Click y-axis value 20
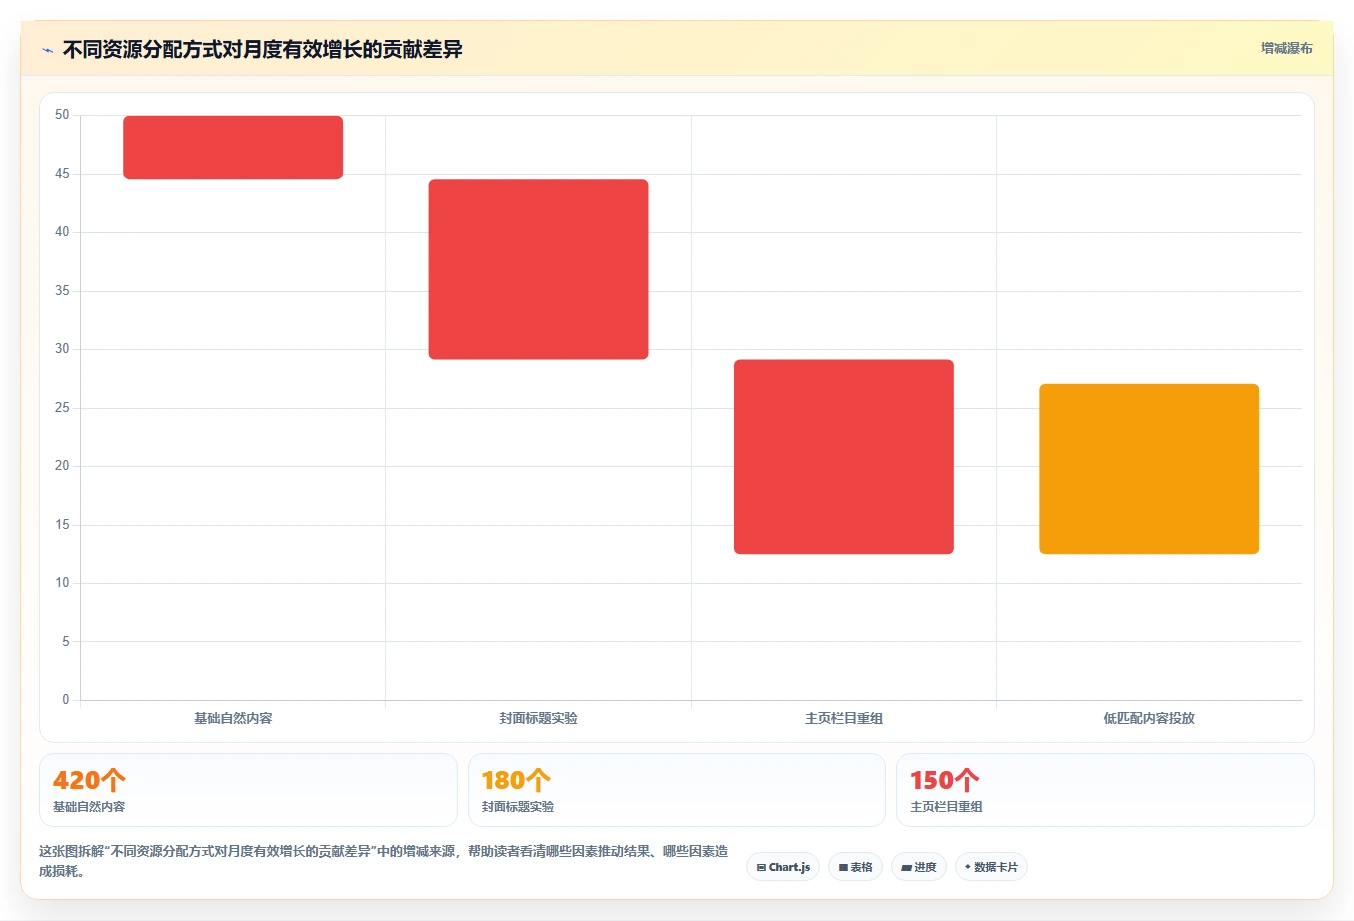Image resolution: width=1354 pixels, height=921 pixels. (62, 466)
